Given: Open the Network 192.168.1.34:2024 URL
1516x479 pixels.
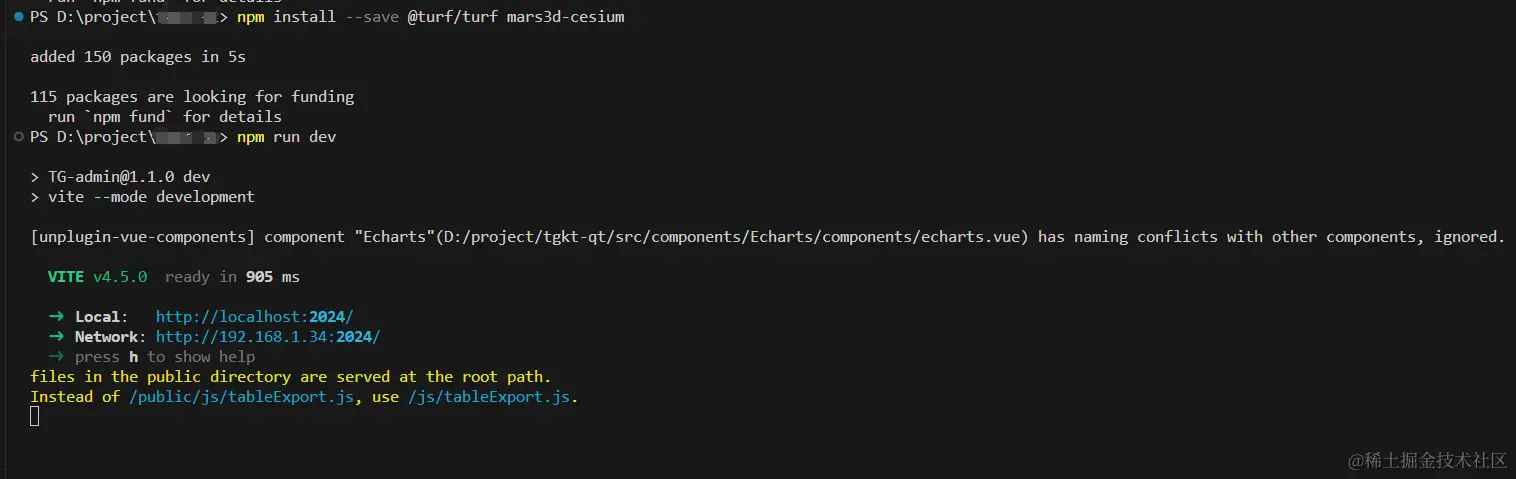Looking at the screenshot, I should pos(267,337).
